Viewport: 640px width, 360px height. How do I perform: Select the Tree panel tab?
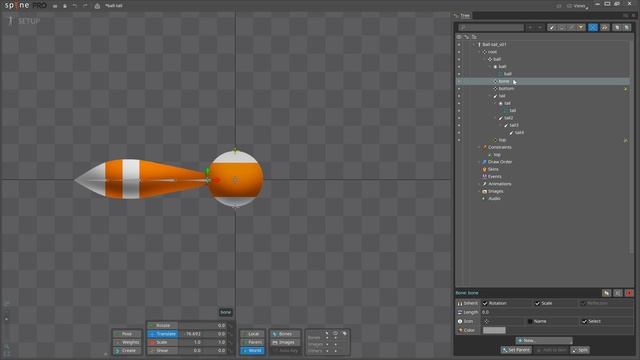462,16
